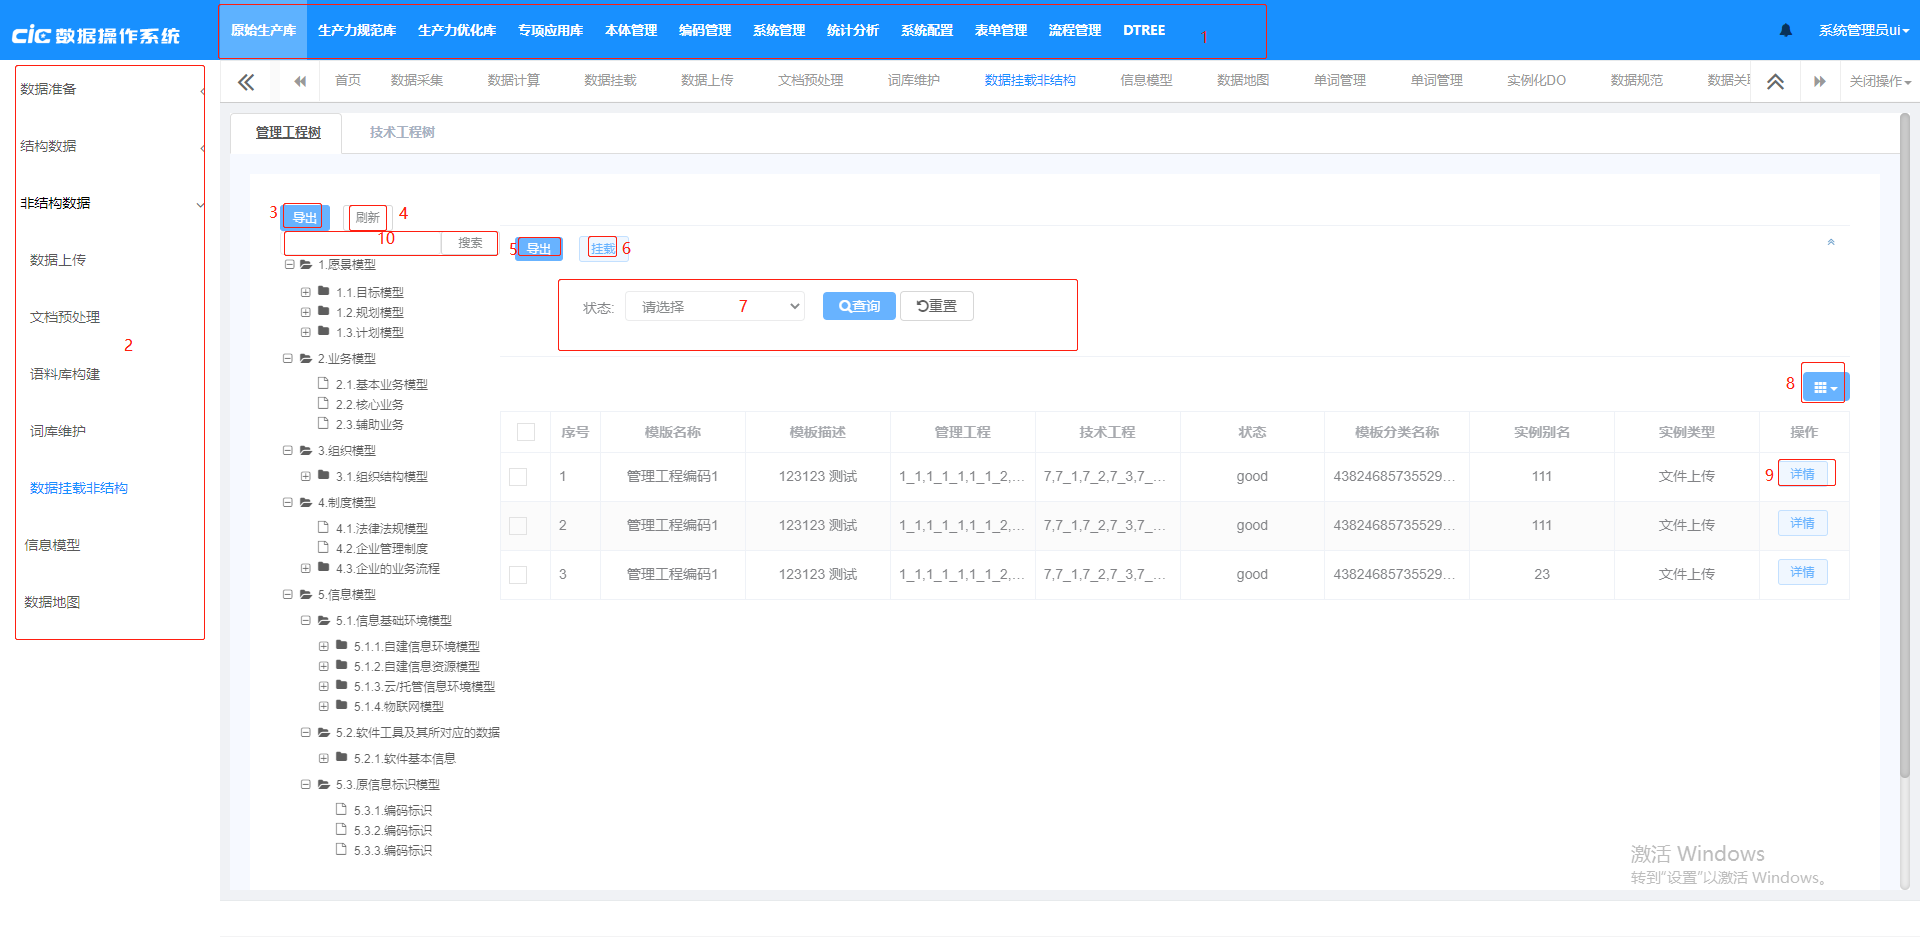
Task: Check the checkbox for row 1
Action: (518, 477)
